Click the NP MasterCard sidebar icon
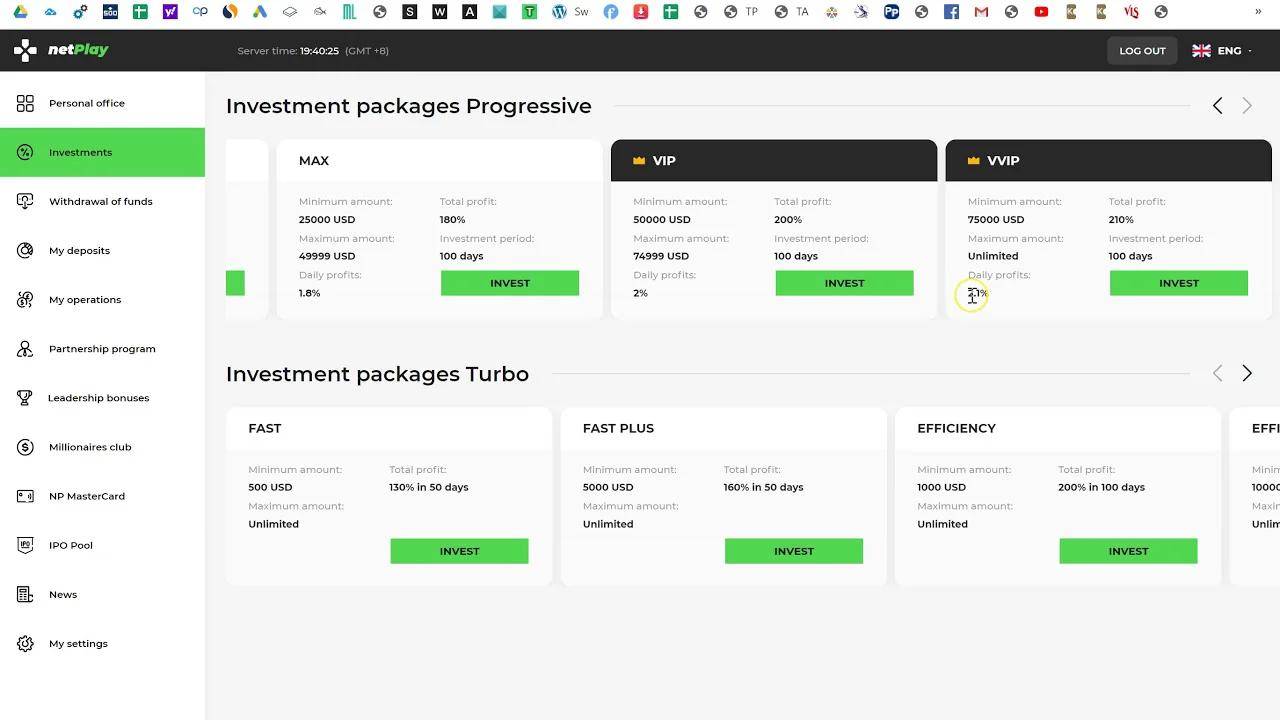This screenshot has width=1280, height=720. pos(25,496)
